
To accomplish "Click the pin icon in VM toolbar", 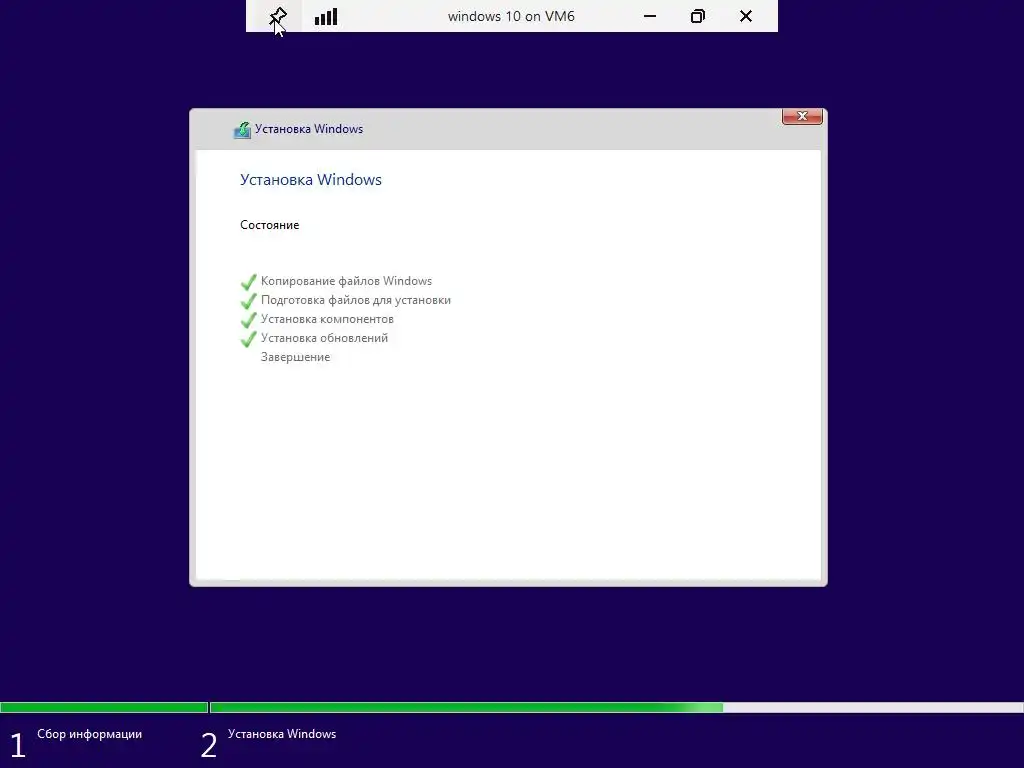I will 278,16.
